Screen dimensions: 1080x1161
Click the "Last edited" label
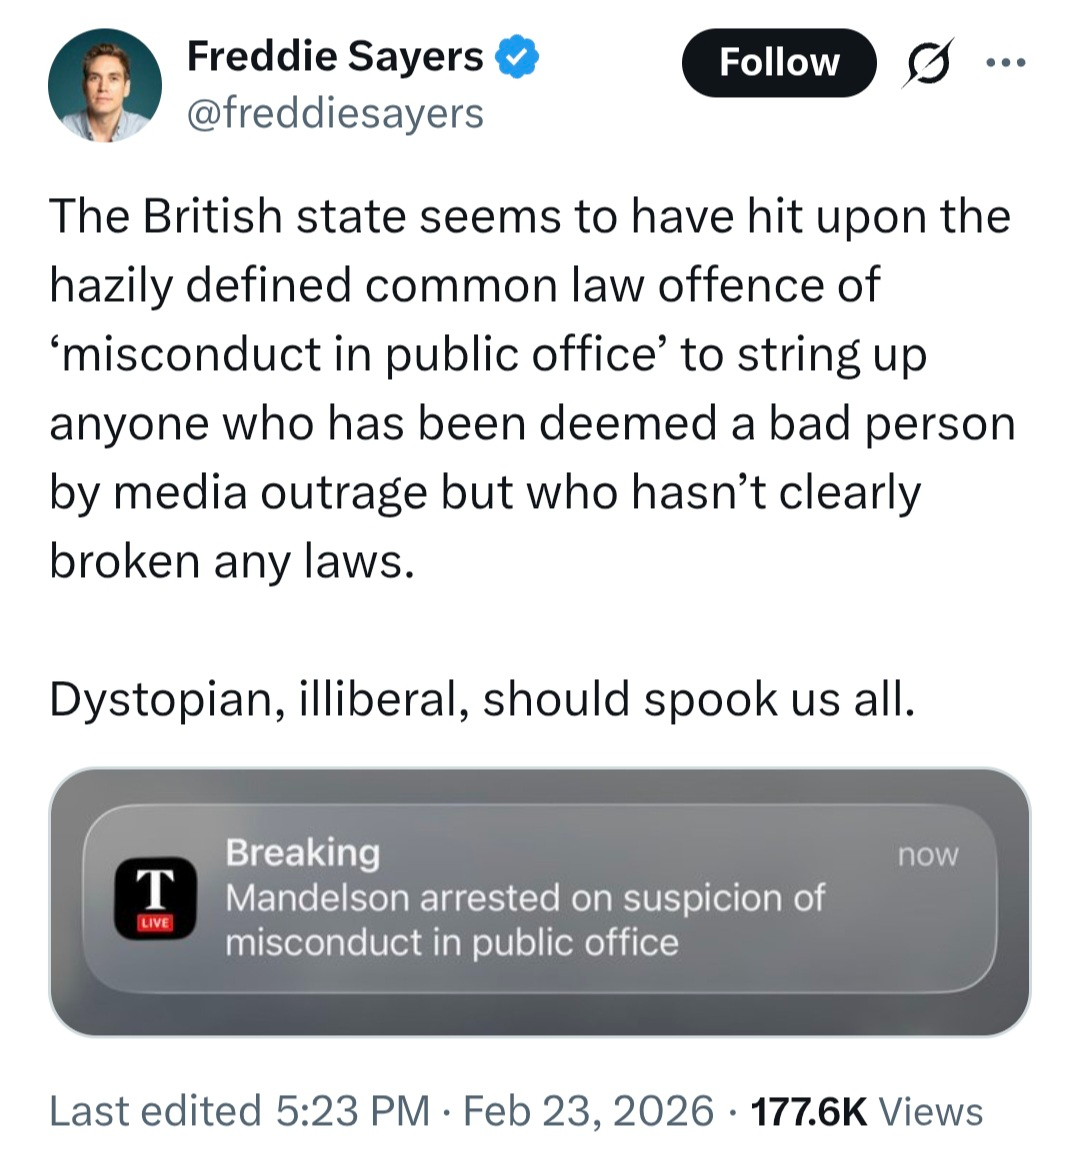coord(154,1111)
